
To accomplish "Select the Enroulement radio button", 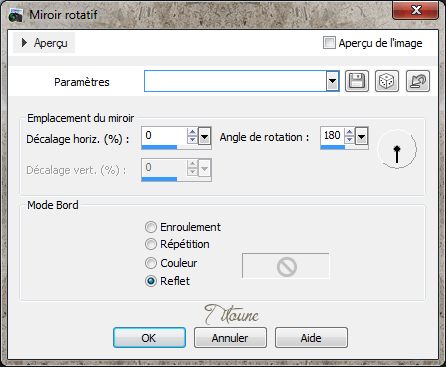I will click(151, 227).
